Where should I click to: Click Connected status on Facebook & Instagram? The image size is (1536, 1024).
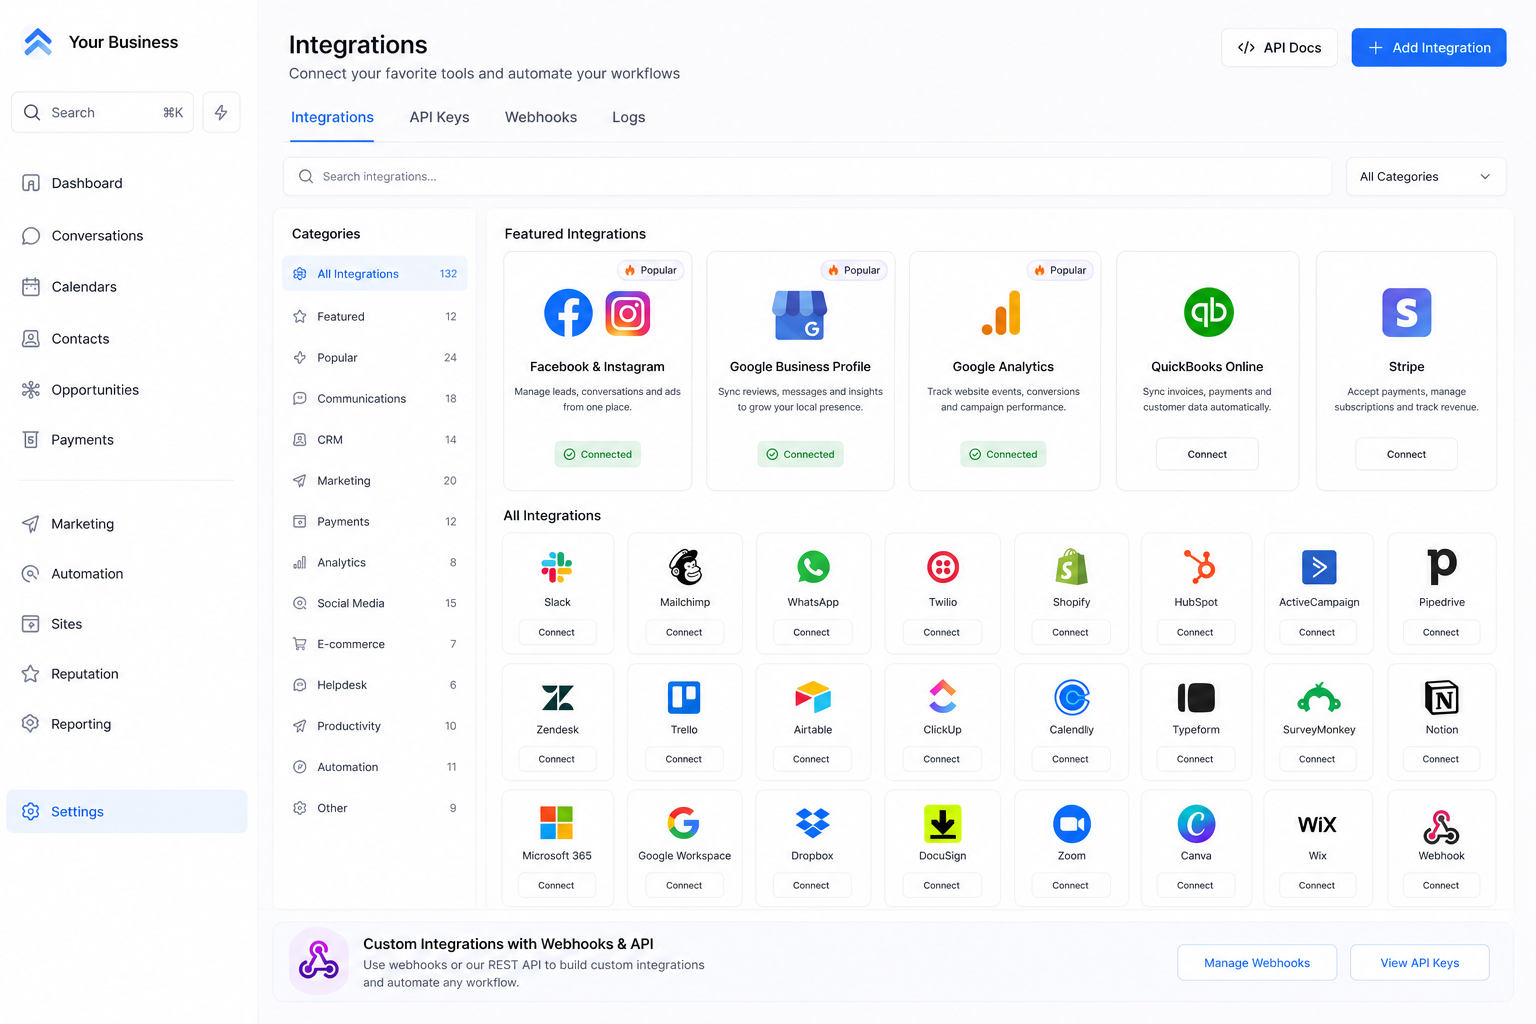point(598,454)
